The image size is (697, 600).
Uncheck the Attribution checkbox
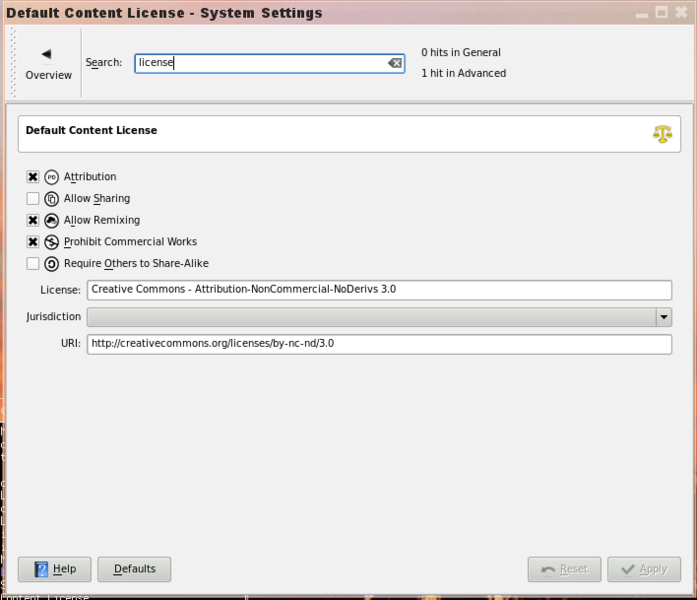pyautogui.click(x=32, y=177)
